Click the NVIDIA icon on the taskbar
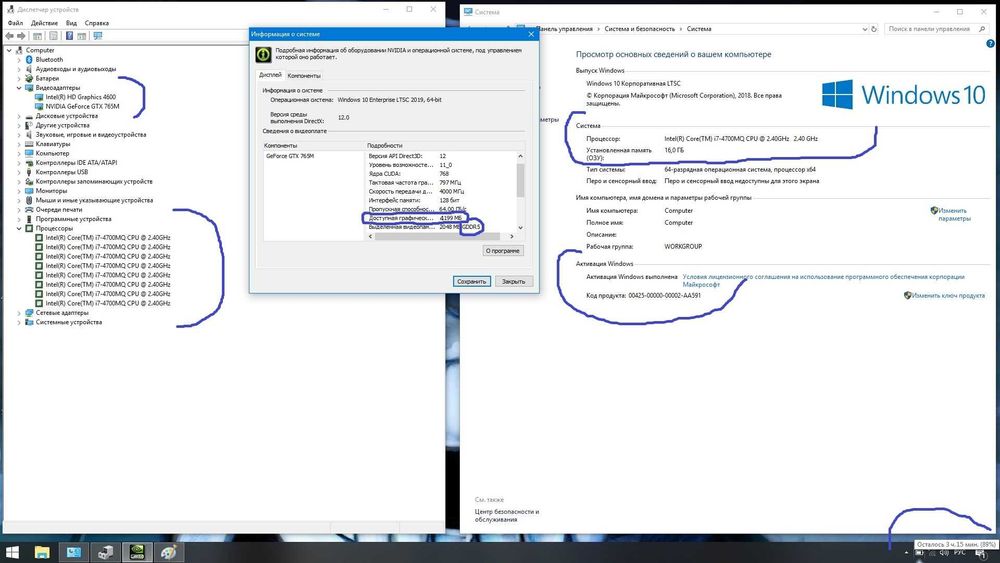The height and width of the screenshot is (563, 1000). [137, 552]
